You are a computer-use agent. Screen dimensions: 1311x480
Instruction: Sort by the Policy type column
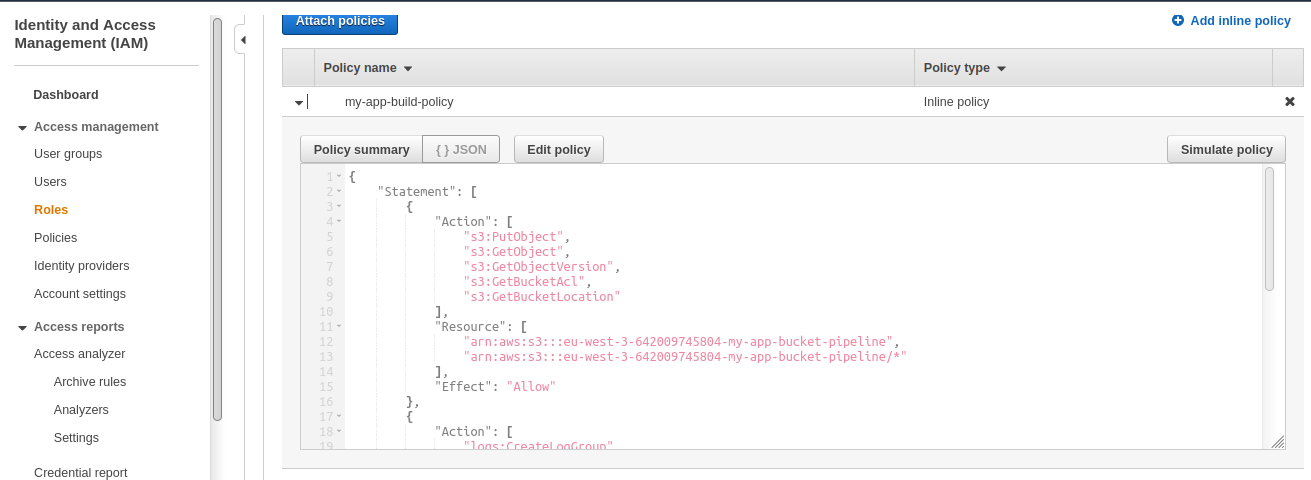[x=964, y=68]
